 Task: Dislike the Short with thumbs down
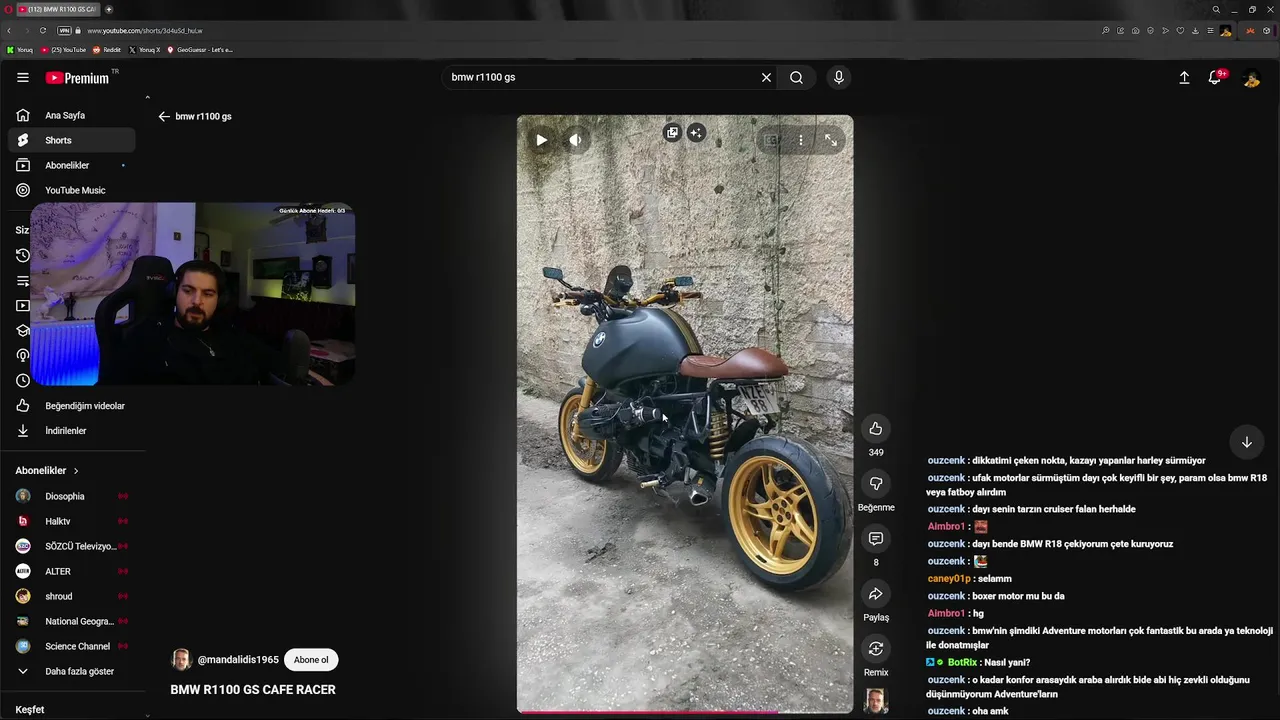point(876,484)
